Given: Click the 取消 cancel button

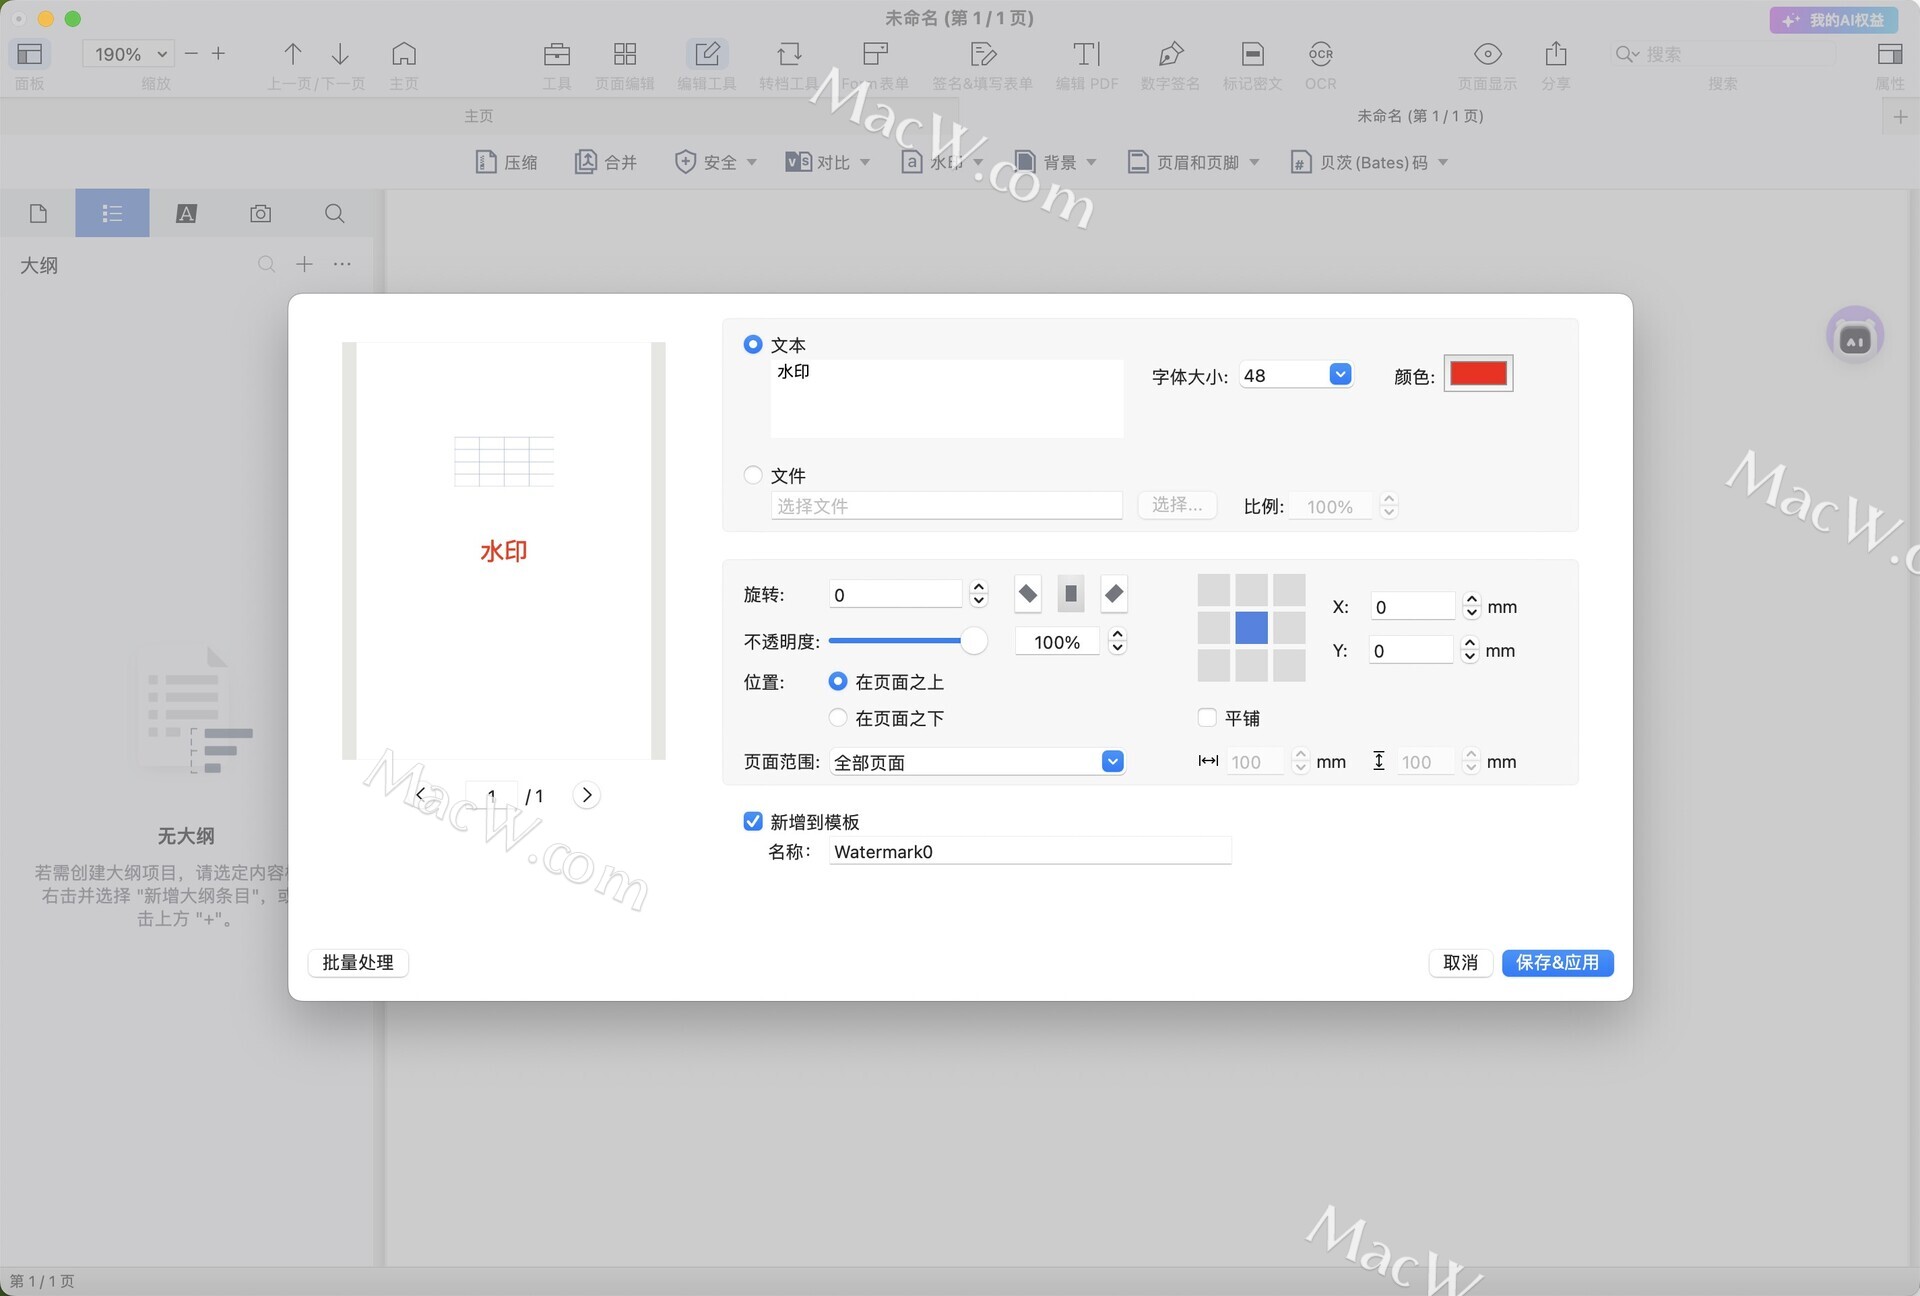Looking at the screenshot, I should click(x=1460, y=962).
